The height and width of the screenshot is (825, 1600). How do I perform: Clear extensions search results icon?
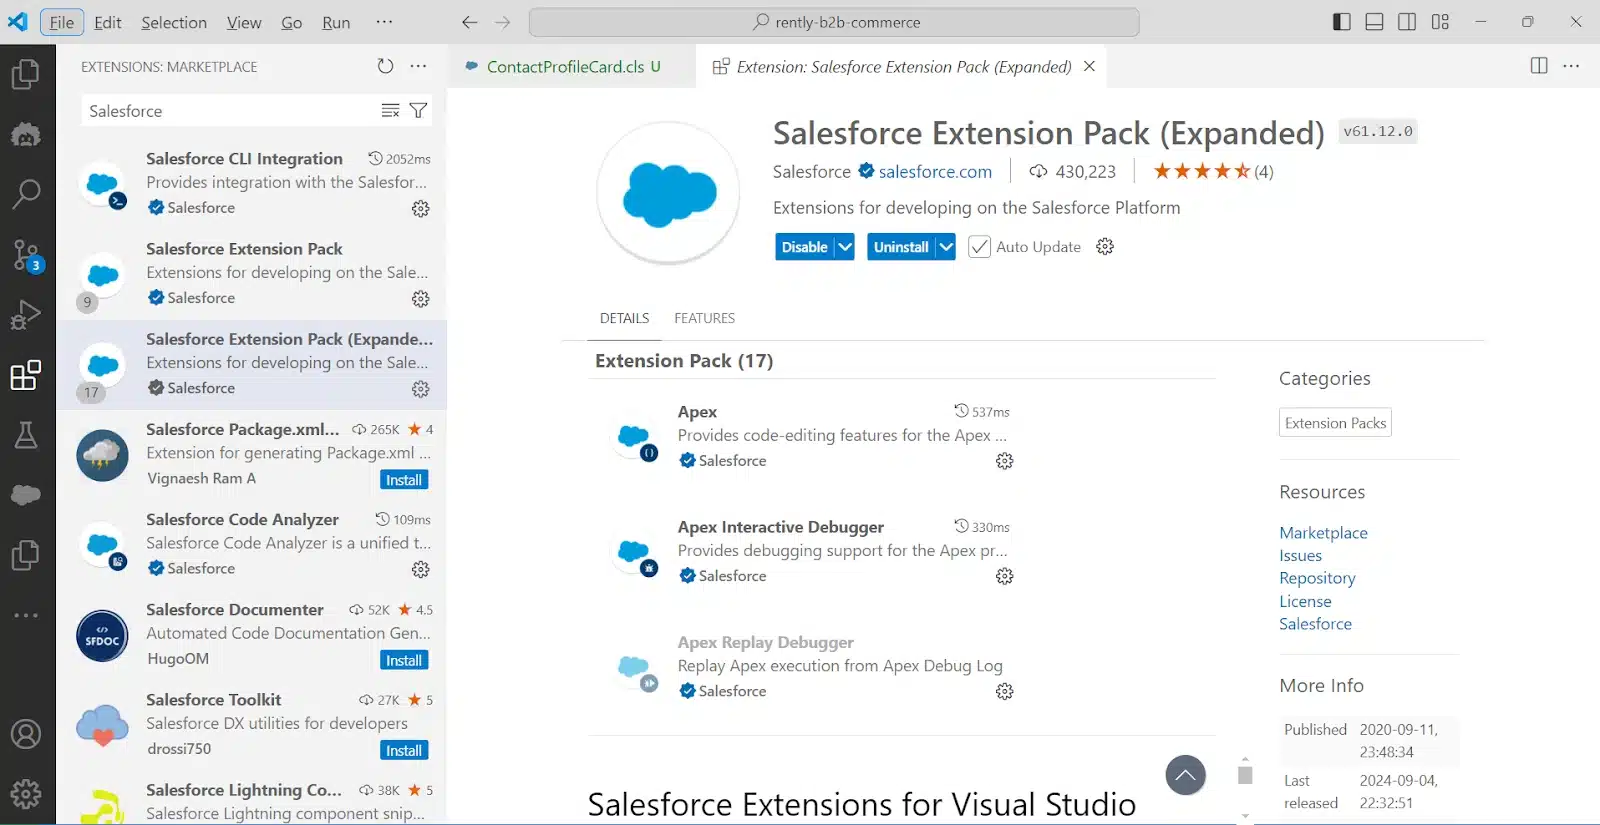[390, 111]
